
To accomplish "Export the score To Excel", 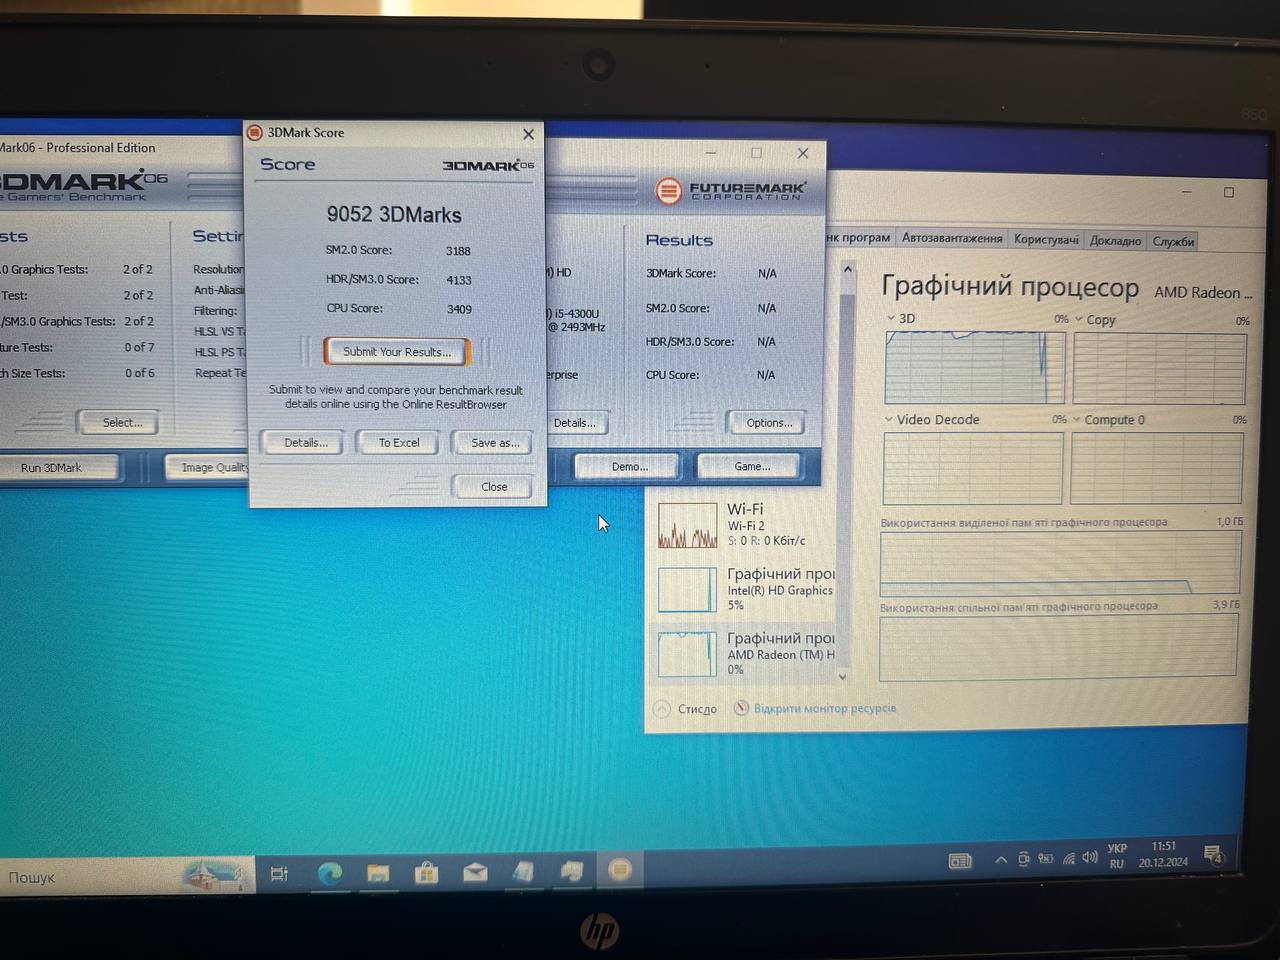I will point(398,442).
